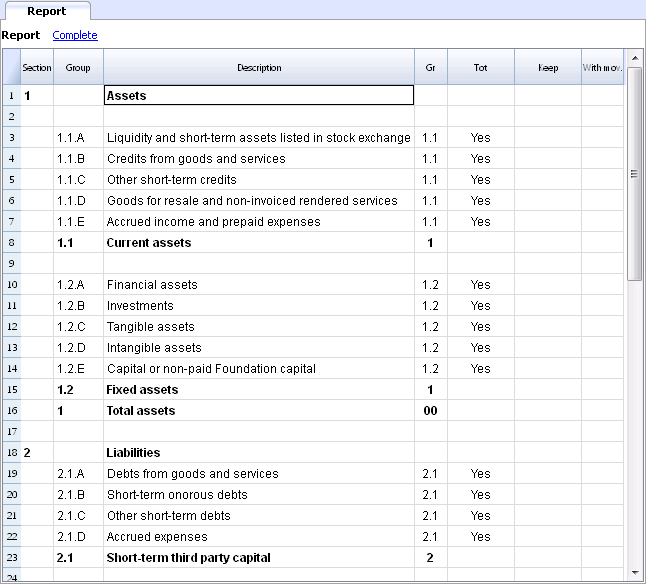
Task: Click 'Debts from goods and services' cell
Action: 259,474
